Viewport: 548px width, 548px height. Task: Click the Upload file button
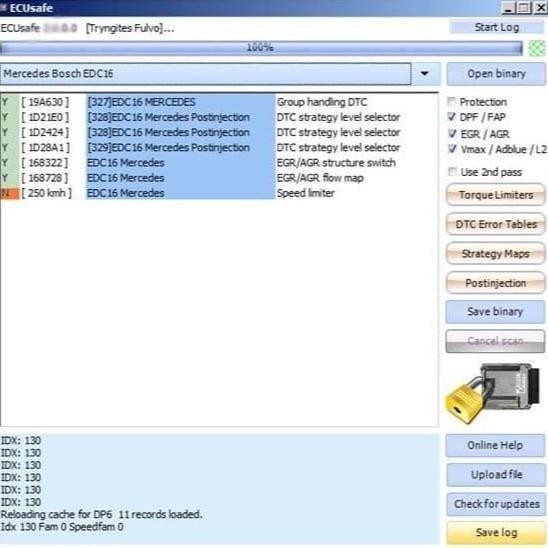pos(496,475)
